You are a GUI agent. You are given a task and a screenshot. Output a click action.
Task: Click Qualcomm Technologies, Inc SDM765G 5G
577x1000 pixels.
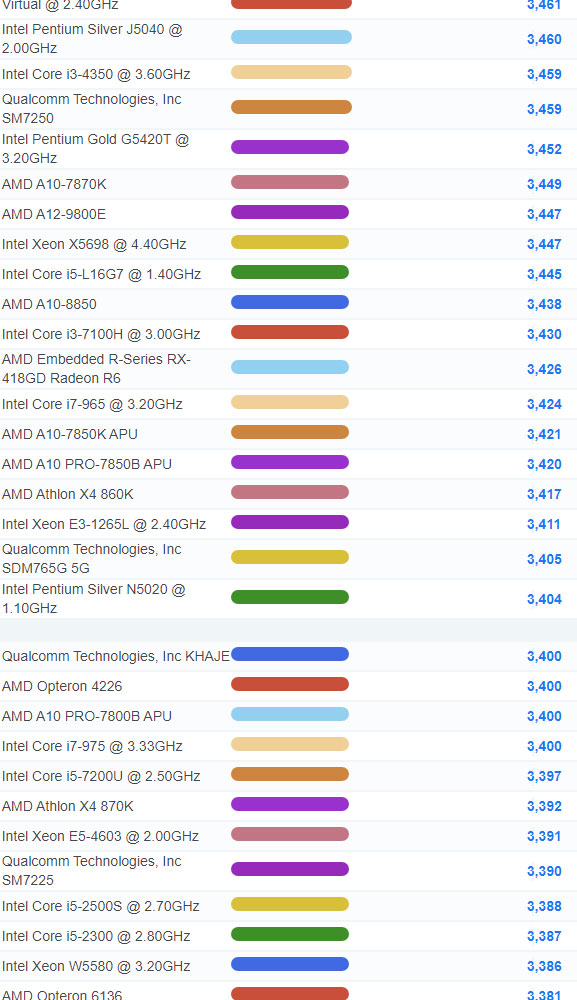[92, 559]
